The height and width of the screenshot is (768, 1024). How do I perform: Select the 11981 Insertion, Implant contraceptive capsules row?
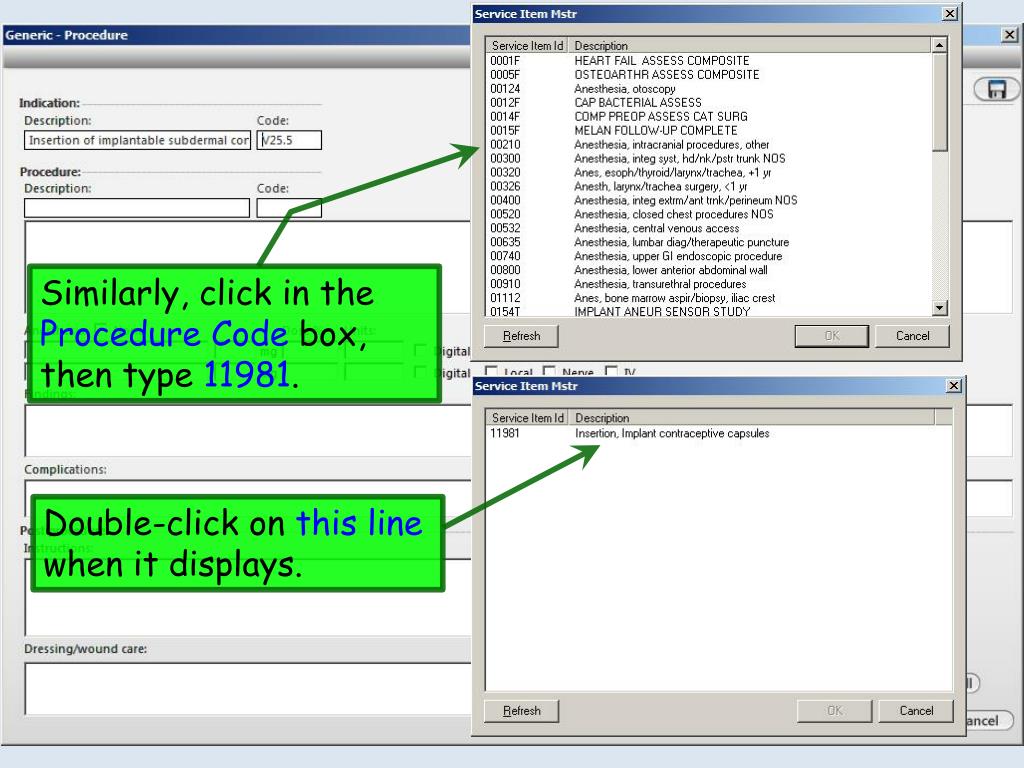click(x=714, y=433)
